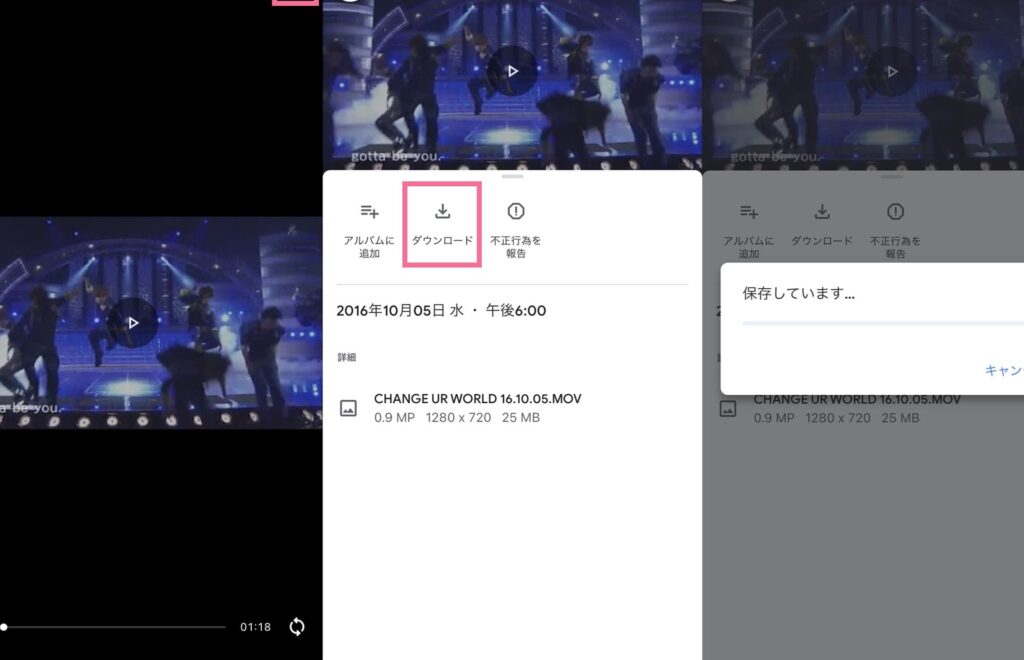Image resolution: width=1024 pixels, height=660 pixels.
Task: Tap the image file icon in the middle sheet
Action: pos(349,408)
